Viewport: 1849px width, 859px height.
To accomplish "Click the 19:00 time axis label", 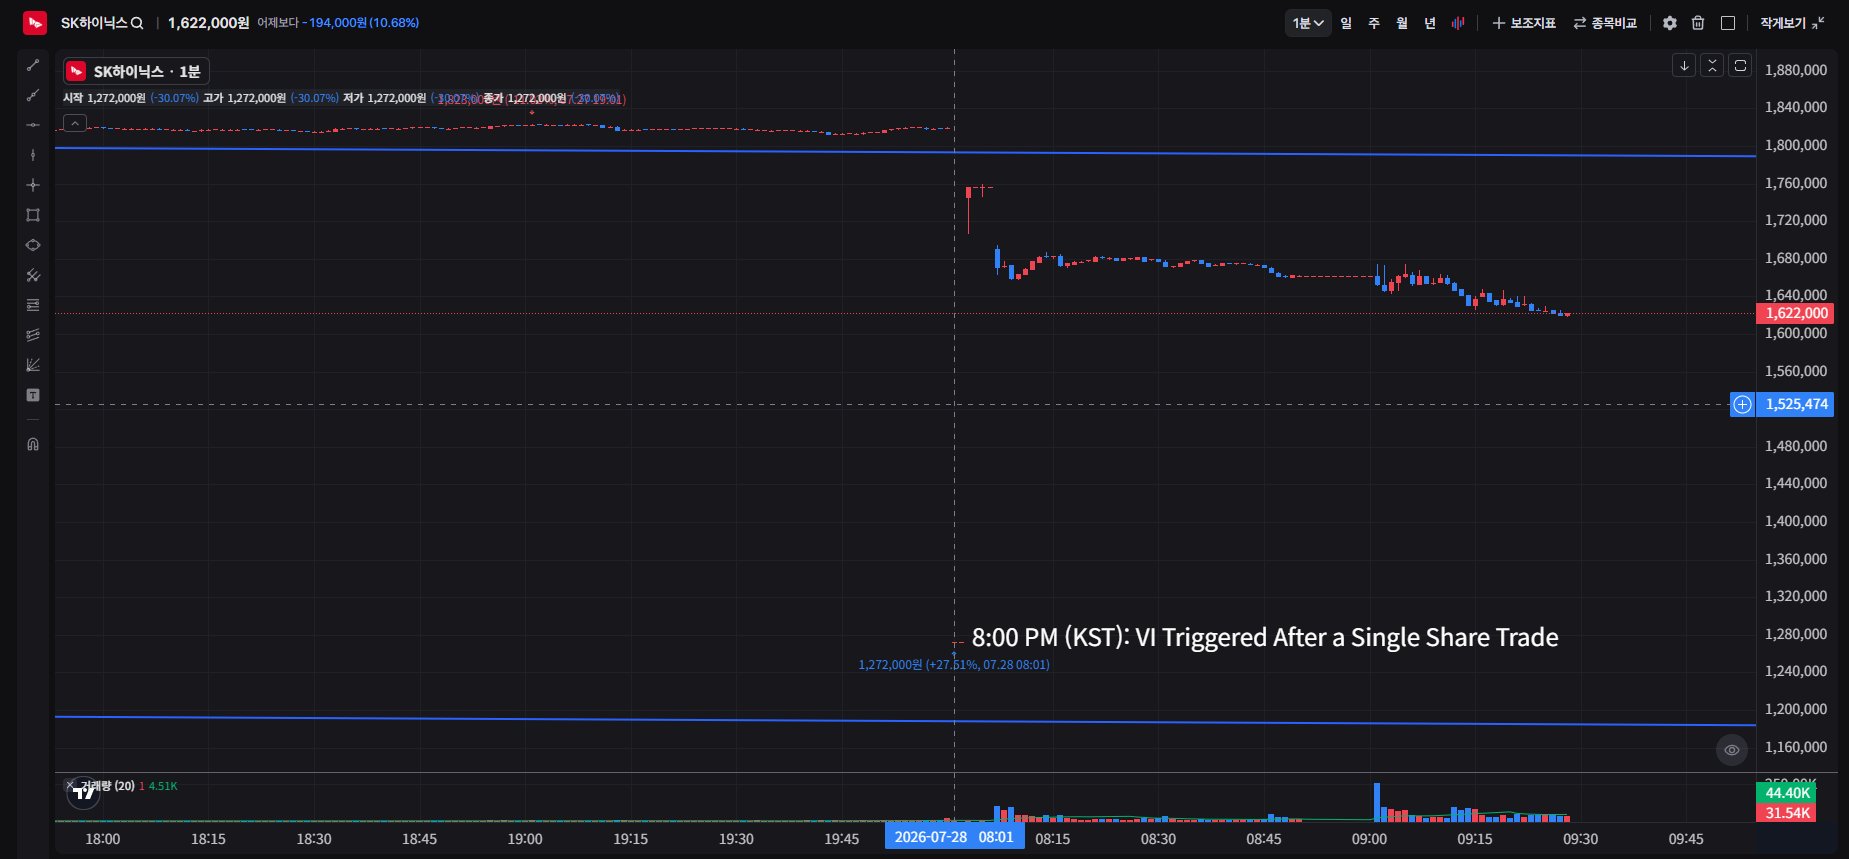I will [524, 839].
